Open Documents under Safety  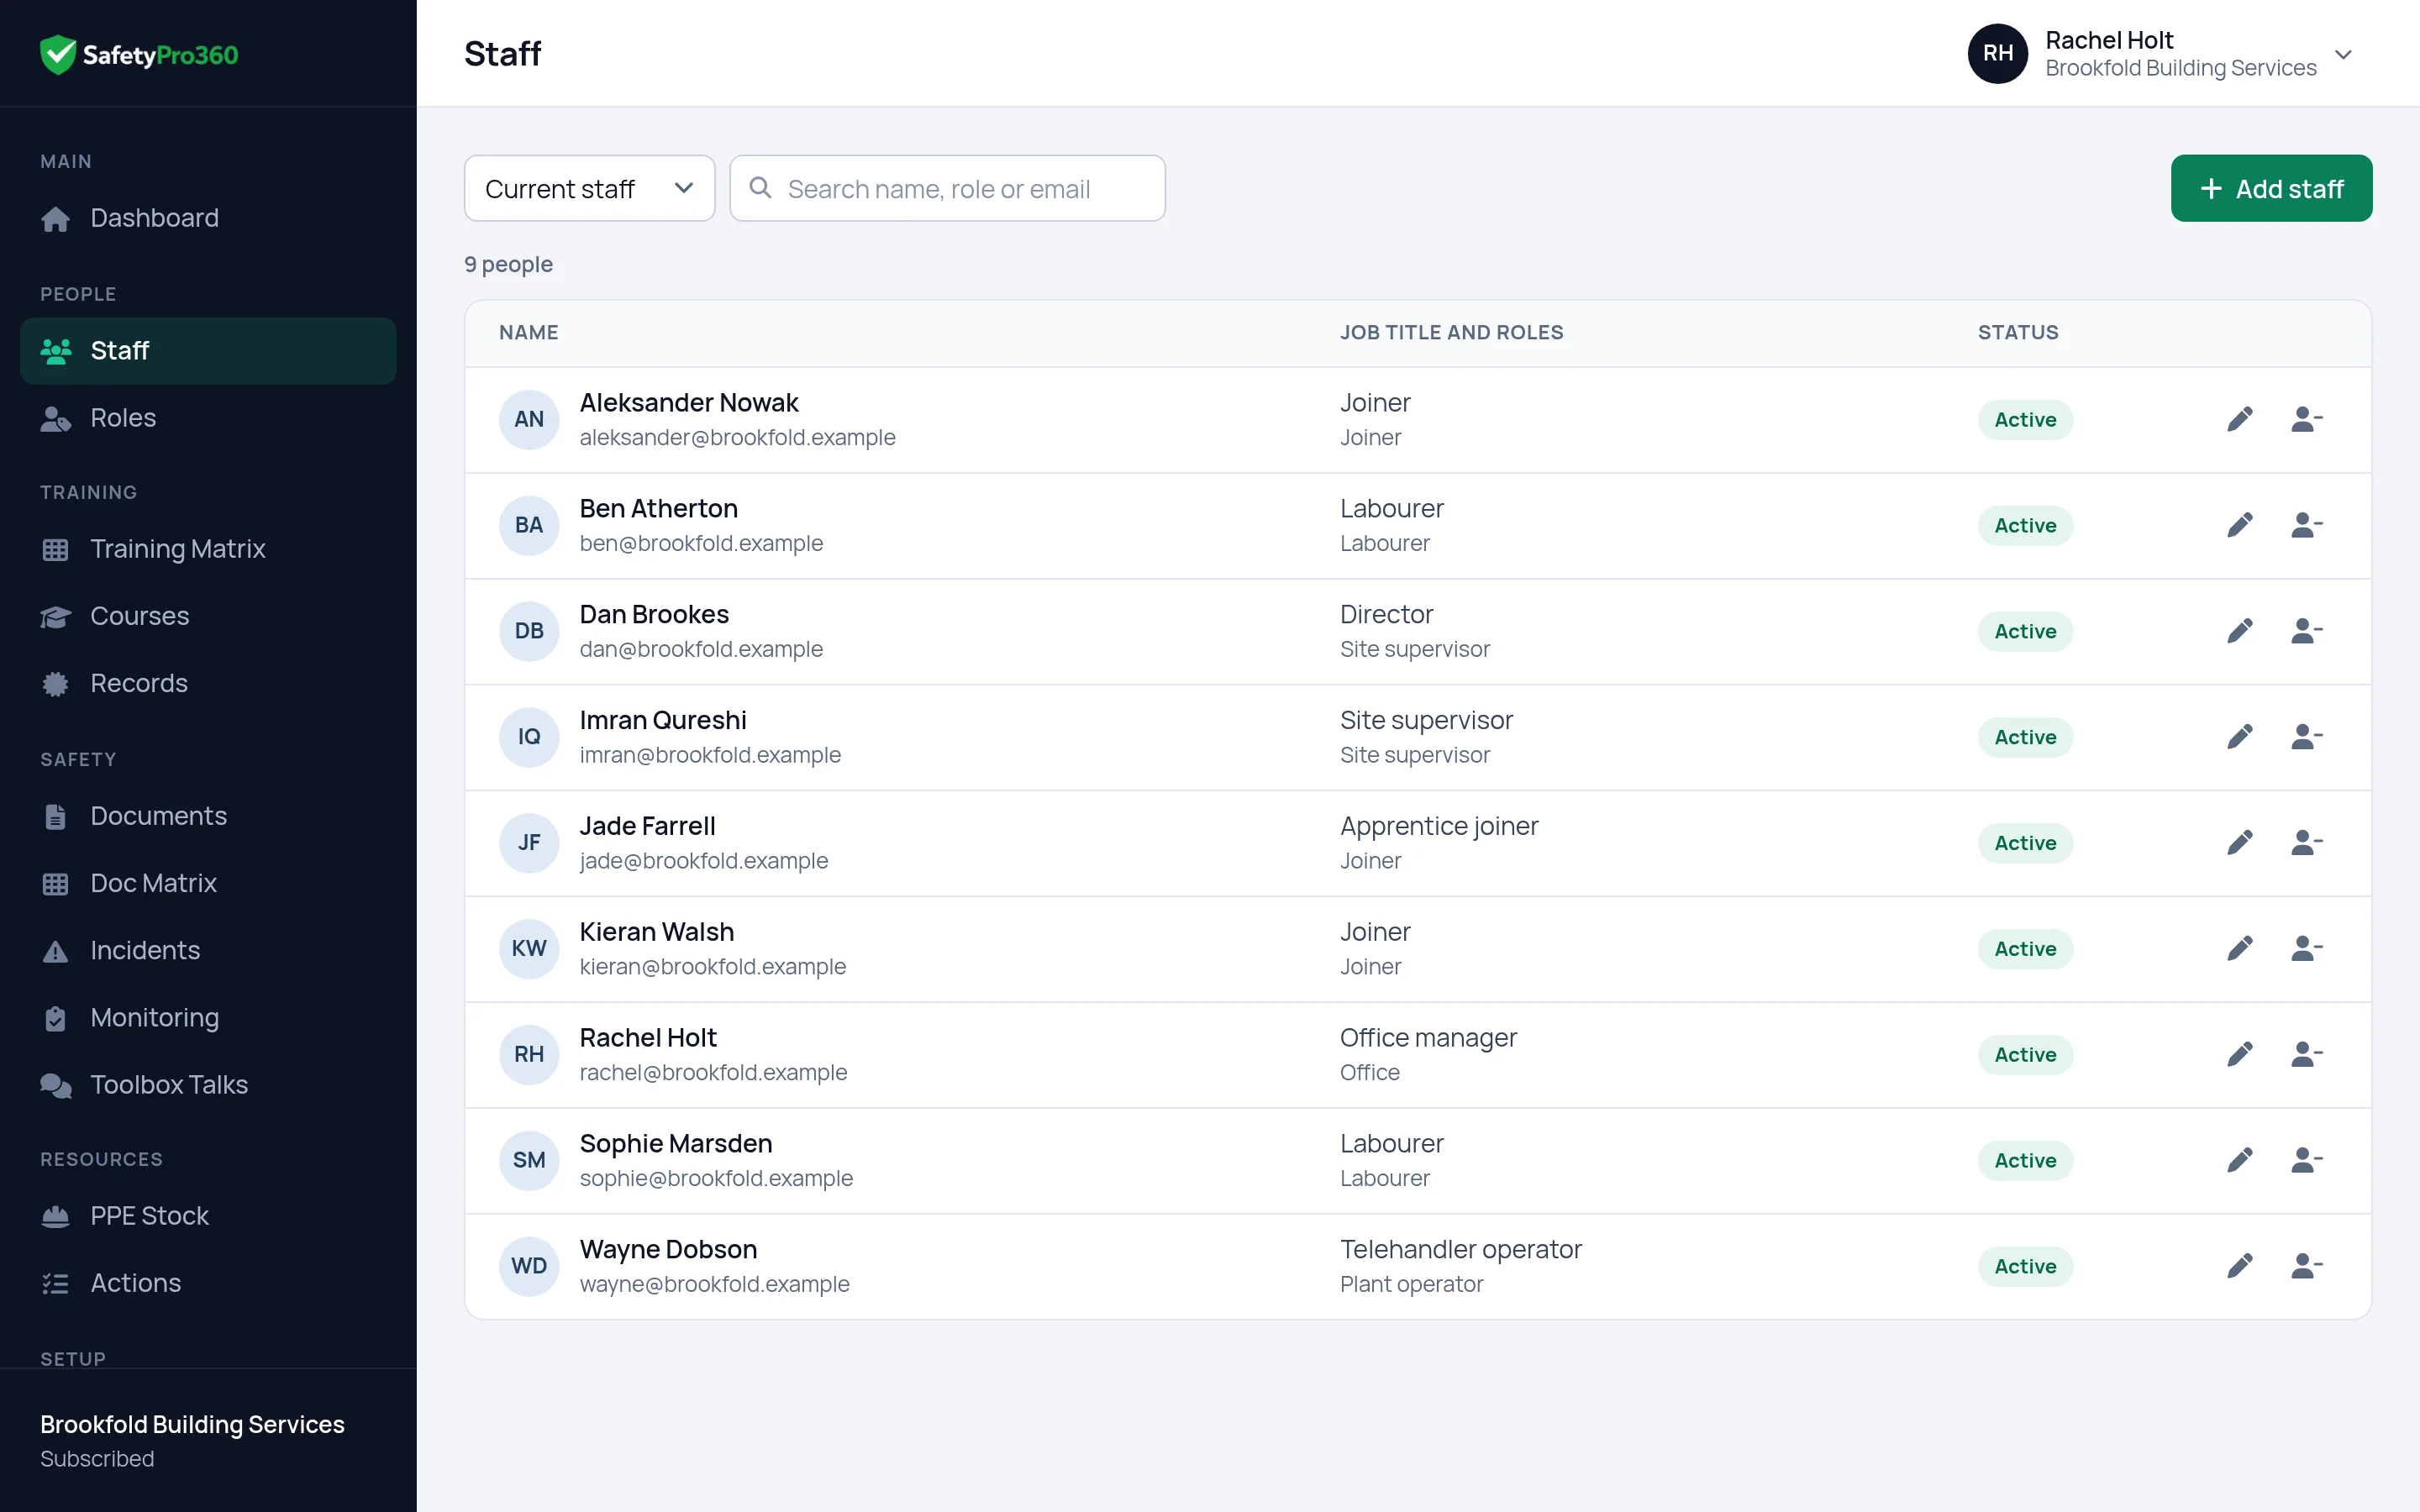208,816
